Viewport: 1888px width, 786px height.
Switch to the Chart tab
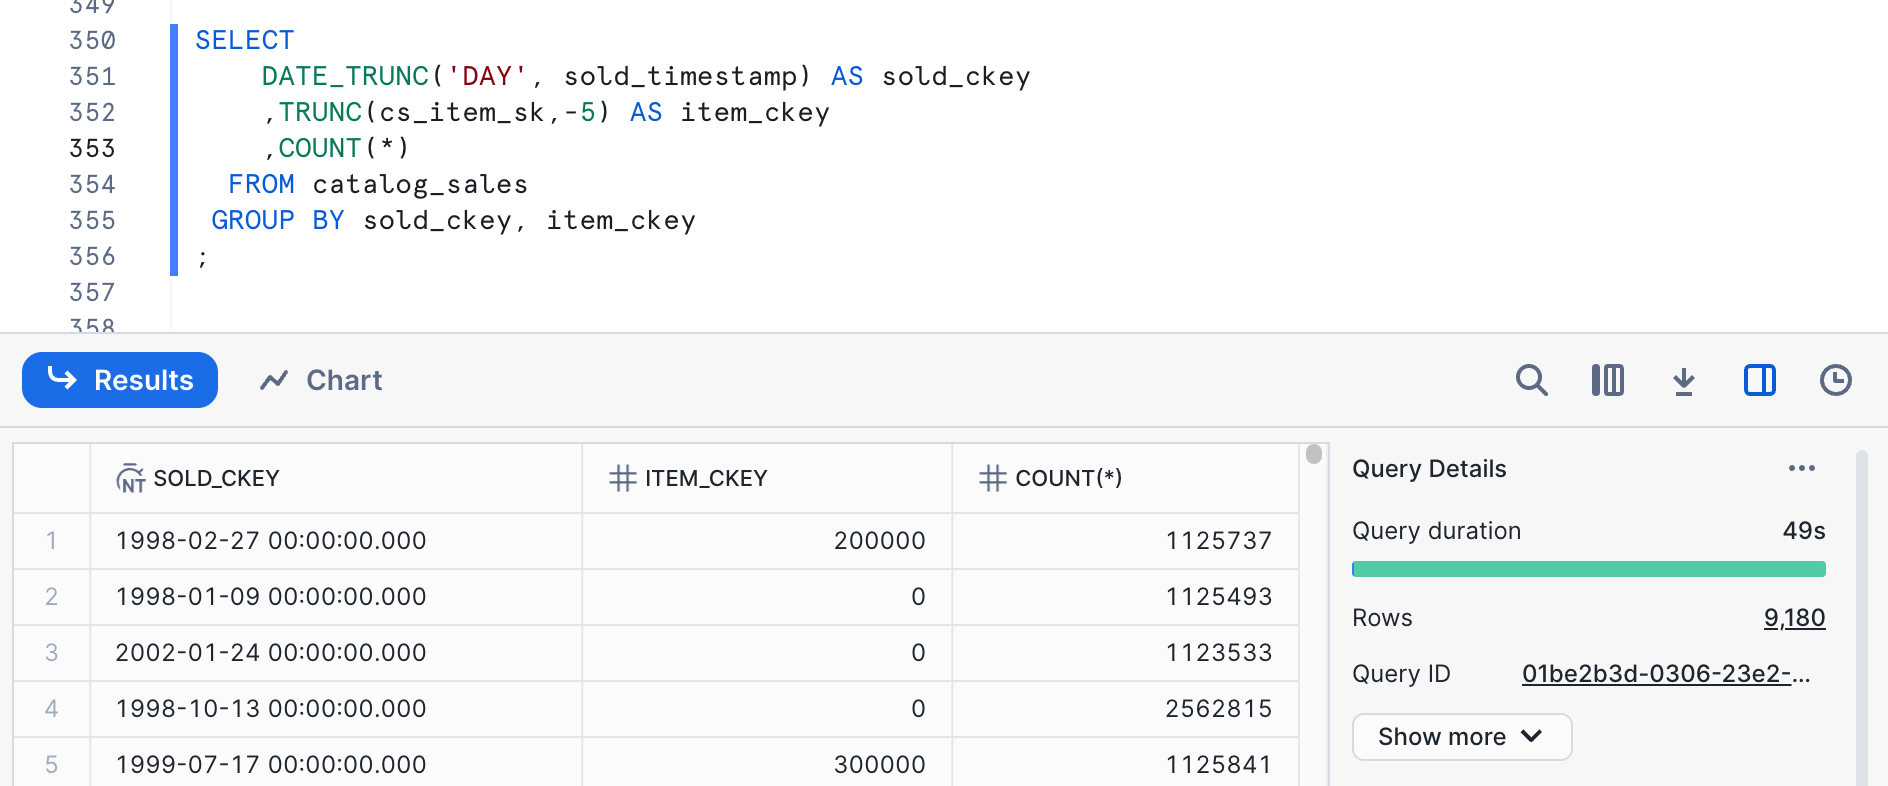click(321, 380)
